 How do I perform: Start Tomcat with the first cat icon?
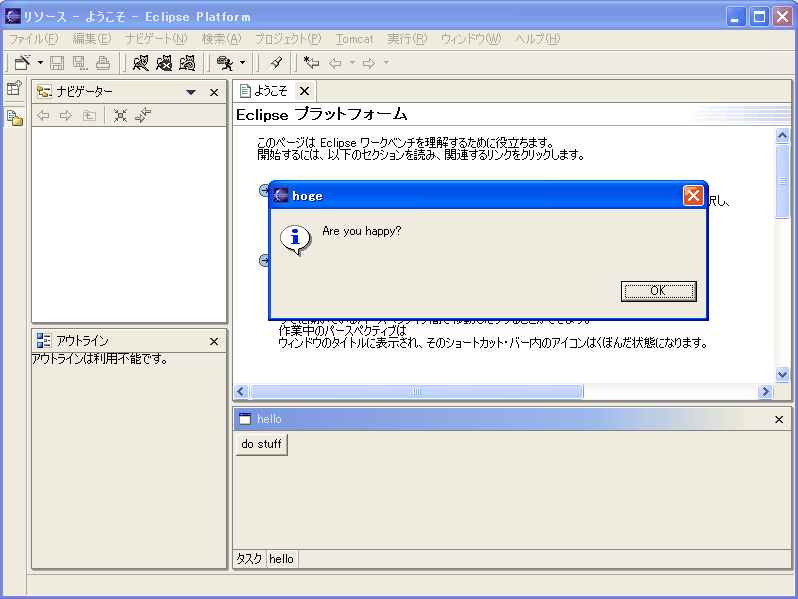[x=141, y=63]
